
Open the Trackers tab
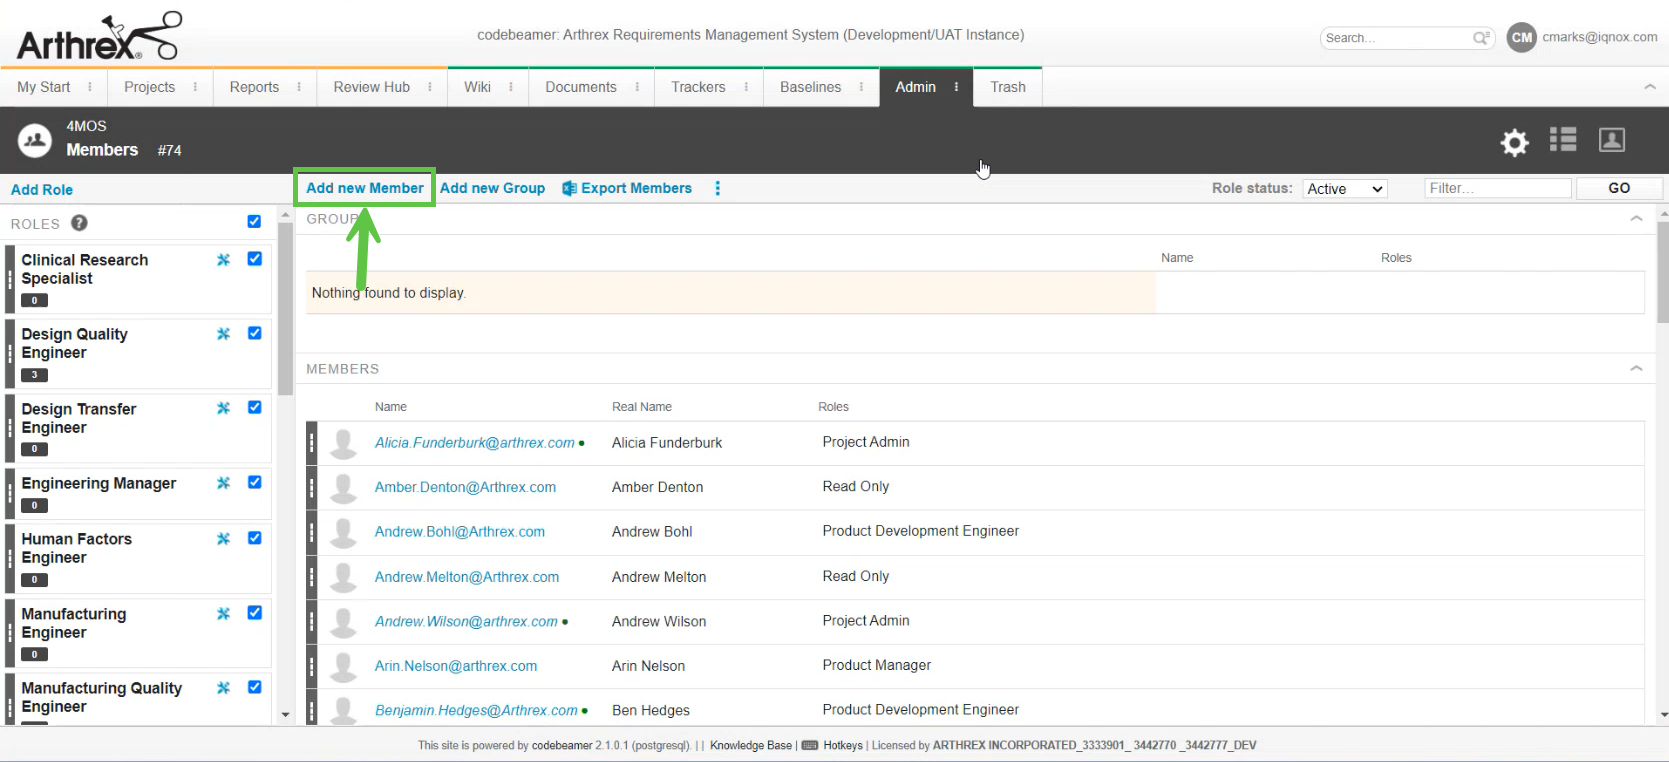click(698, 87)
